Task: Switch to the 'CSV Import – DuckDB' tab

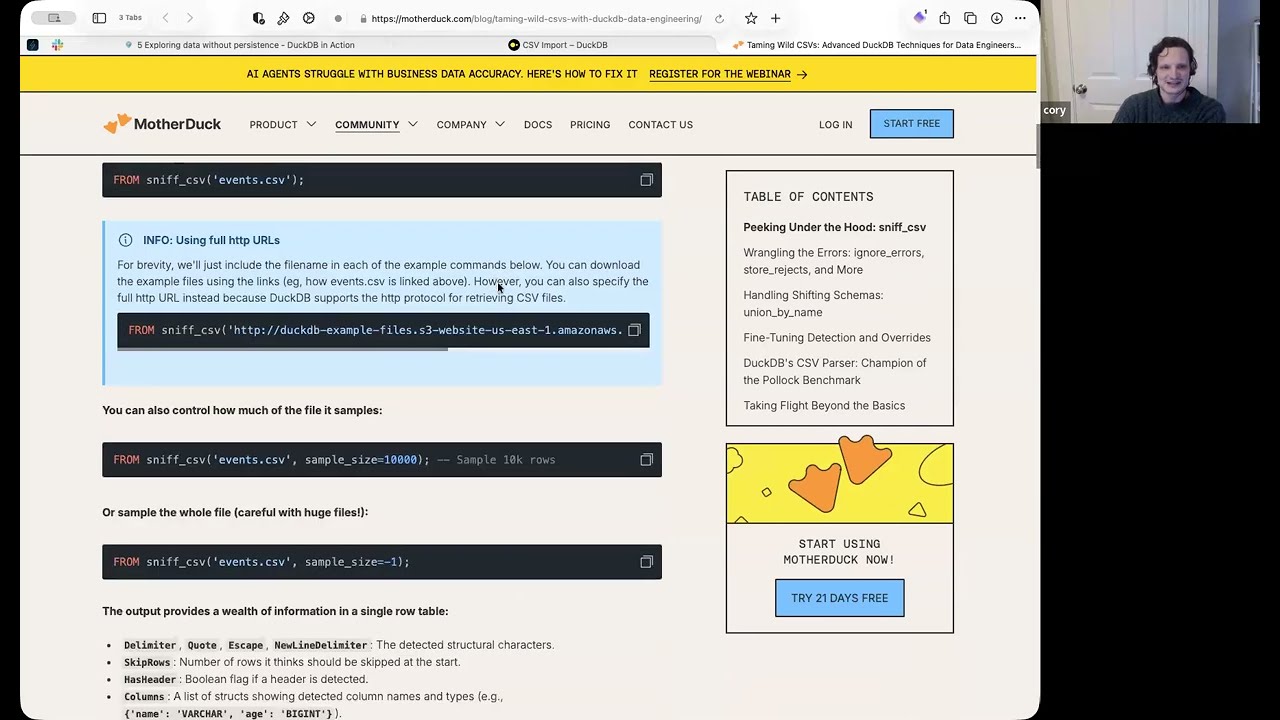Action: [558, 45]
